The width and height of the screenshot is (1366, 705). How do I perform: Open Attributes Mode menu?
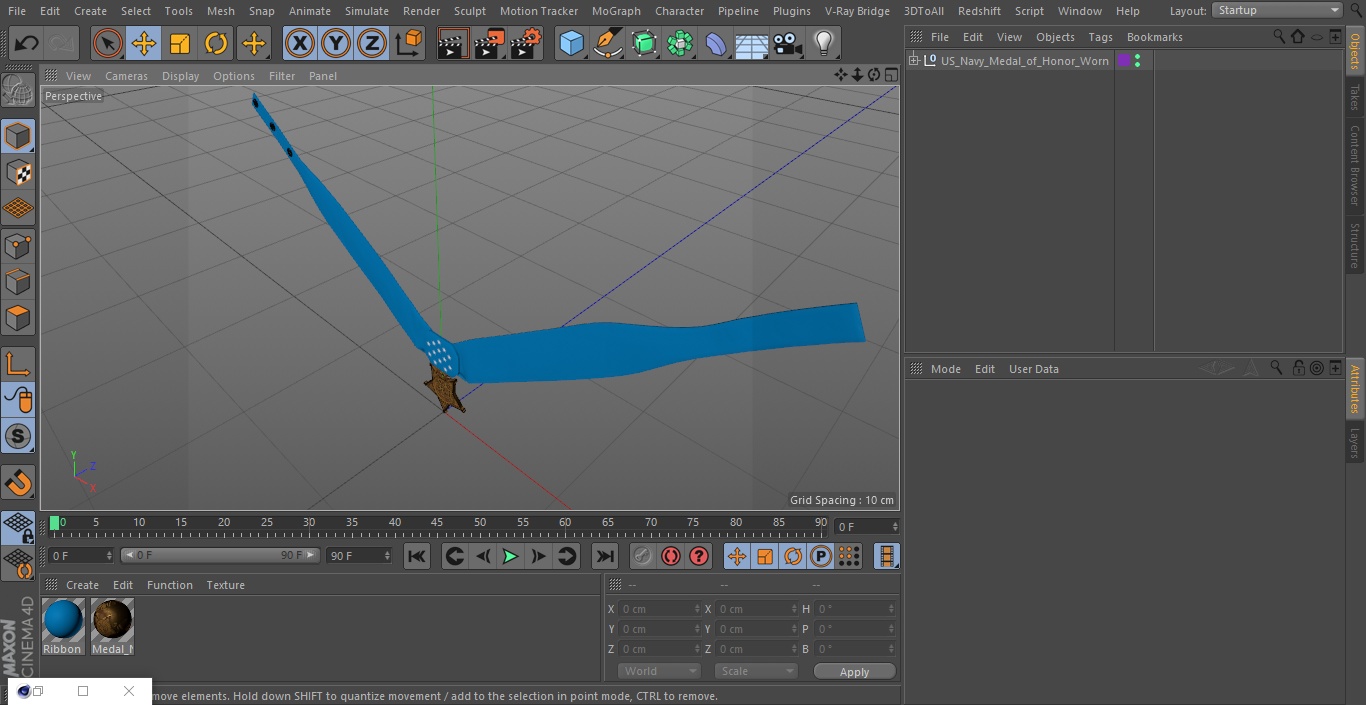coord(945,369)
